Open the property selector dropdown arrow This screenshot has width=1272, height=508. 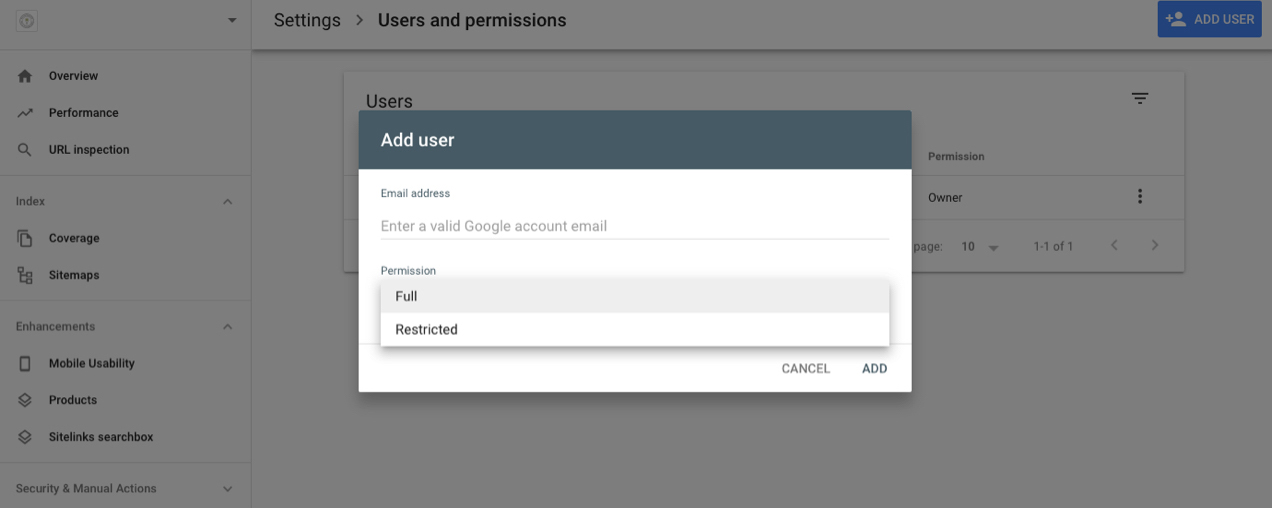pos(232,20)
